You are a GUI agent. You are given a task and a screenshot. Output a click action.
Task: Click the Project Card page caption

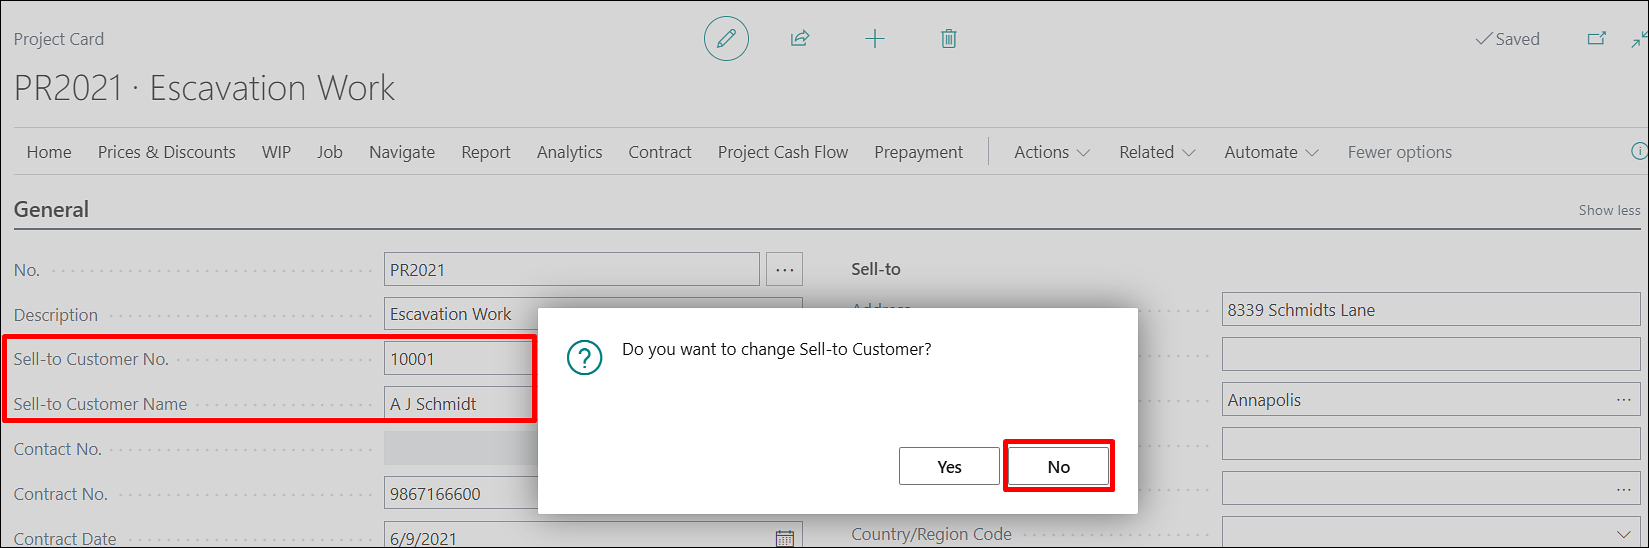[x=59, y=39]
